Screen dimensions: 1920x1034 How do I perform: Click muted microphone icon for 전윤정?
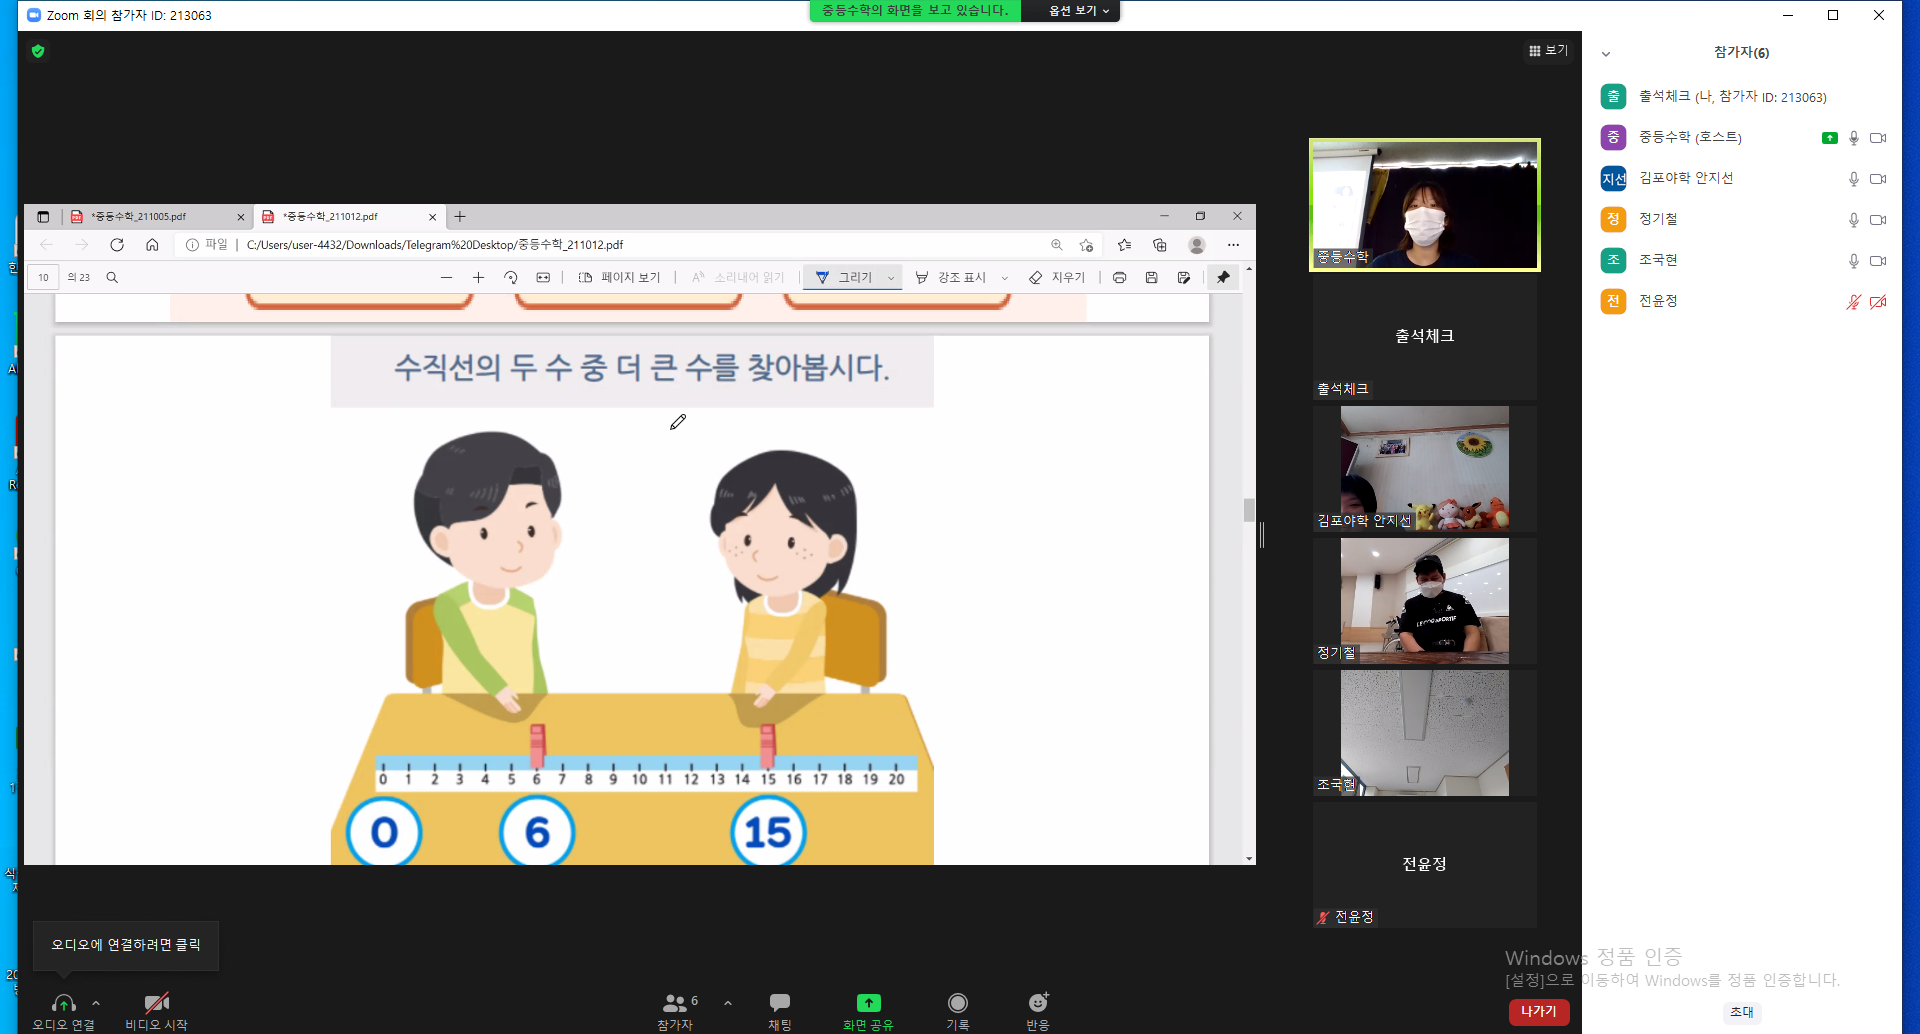point(1854,302)
